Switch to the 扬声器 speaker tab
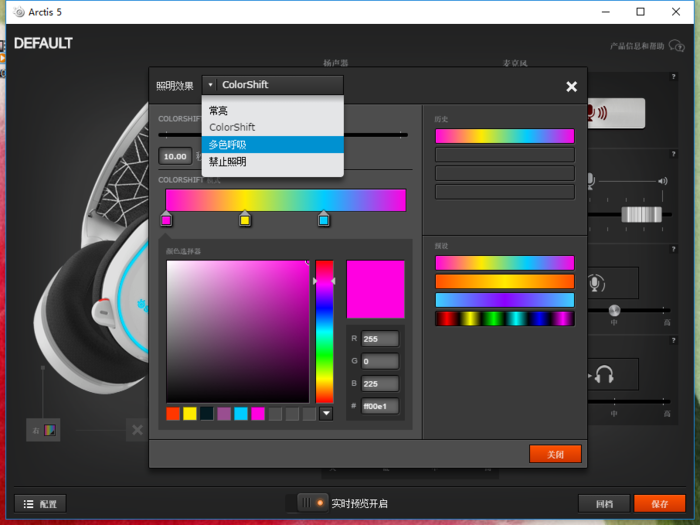 (x=336, y=62)
